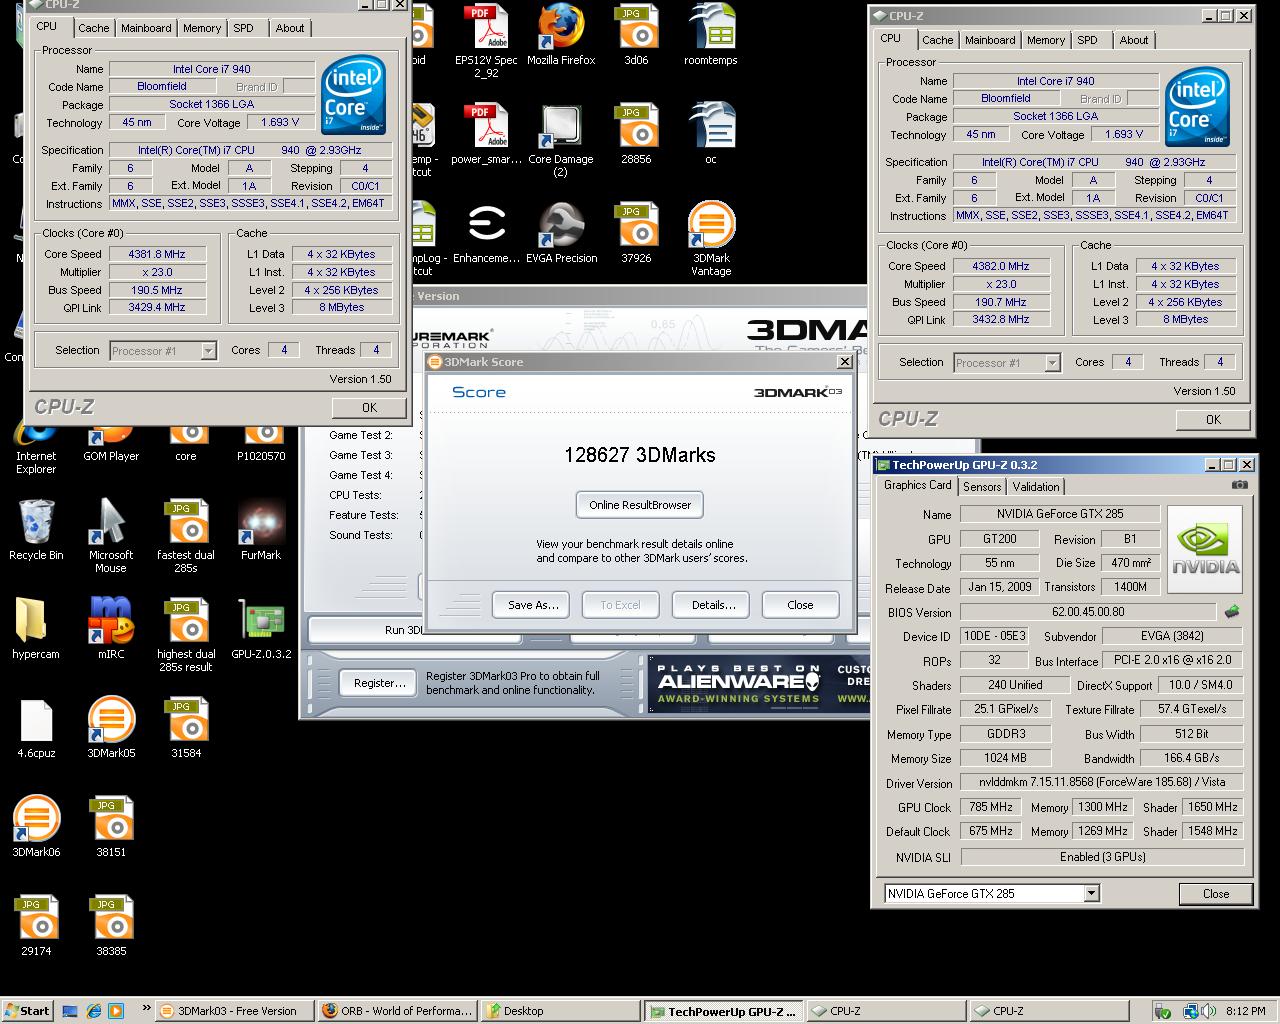Open the power_smar... PDF icon
This screenshot has height=1024, width=1280.
point(486,134)
